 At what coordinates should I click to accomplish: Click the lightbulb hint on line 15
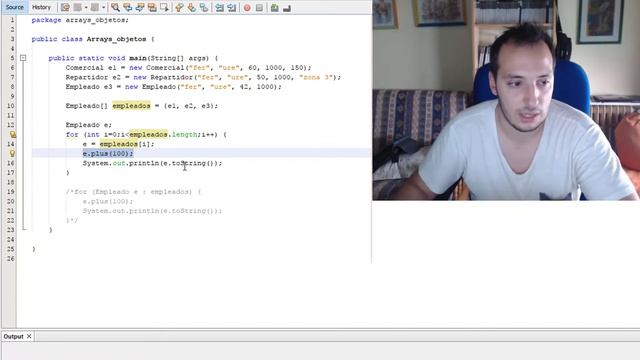(12, 153)
